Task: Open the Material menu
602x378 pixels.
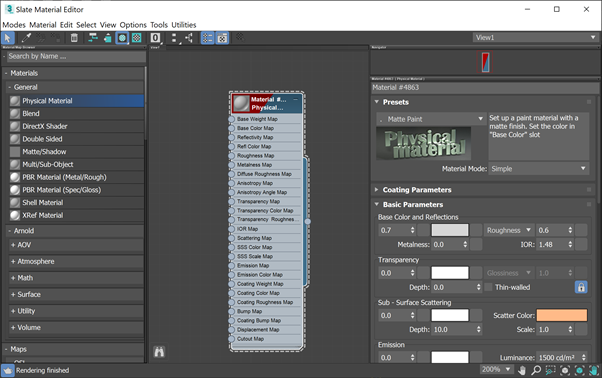Action: pos(43,25)
